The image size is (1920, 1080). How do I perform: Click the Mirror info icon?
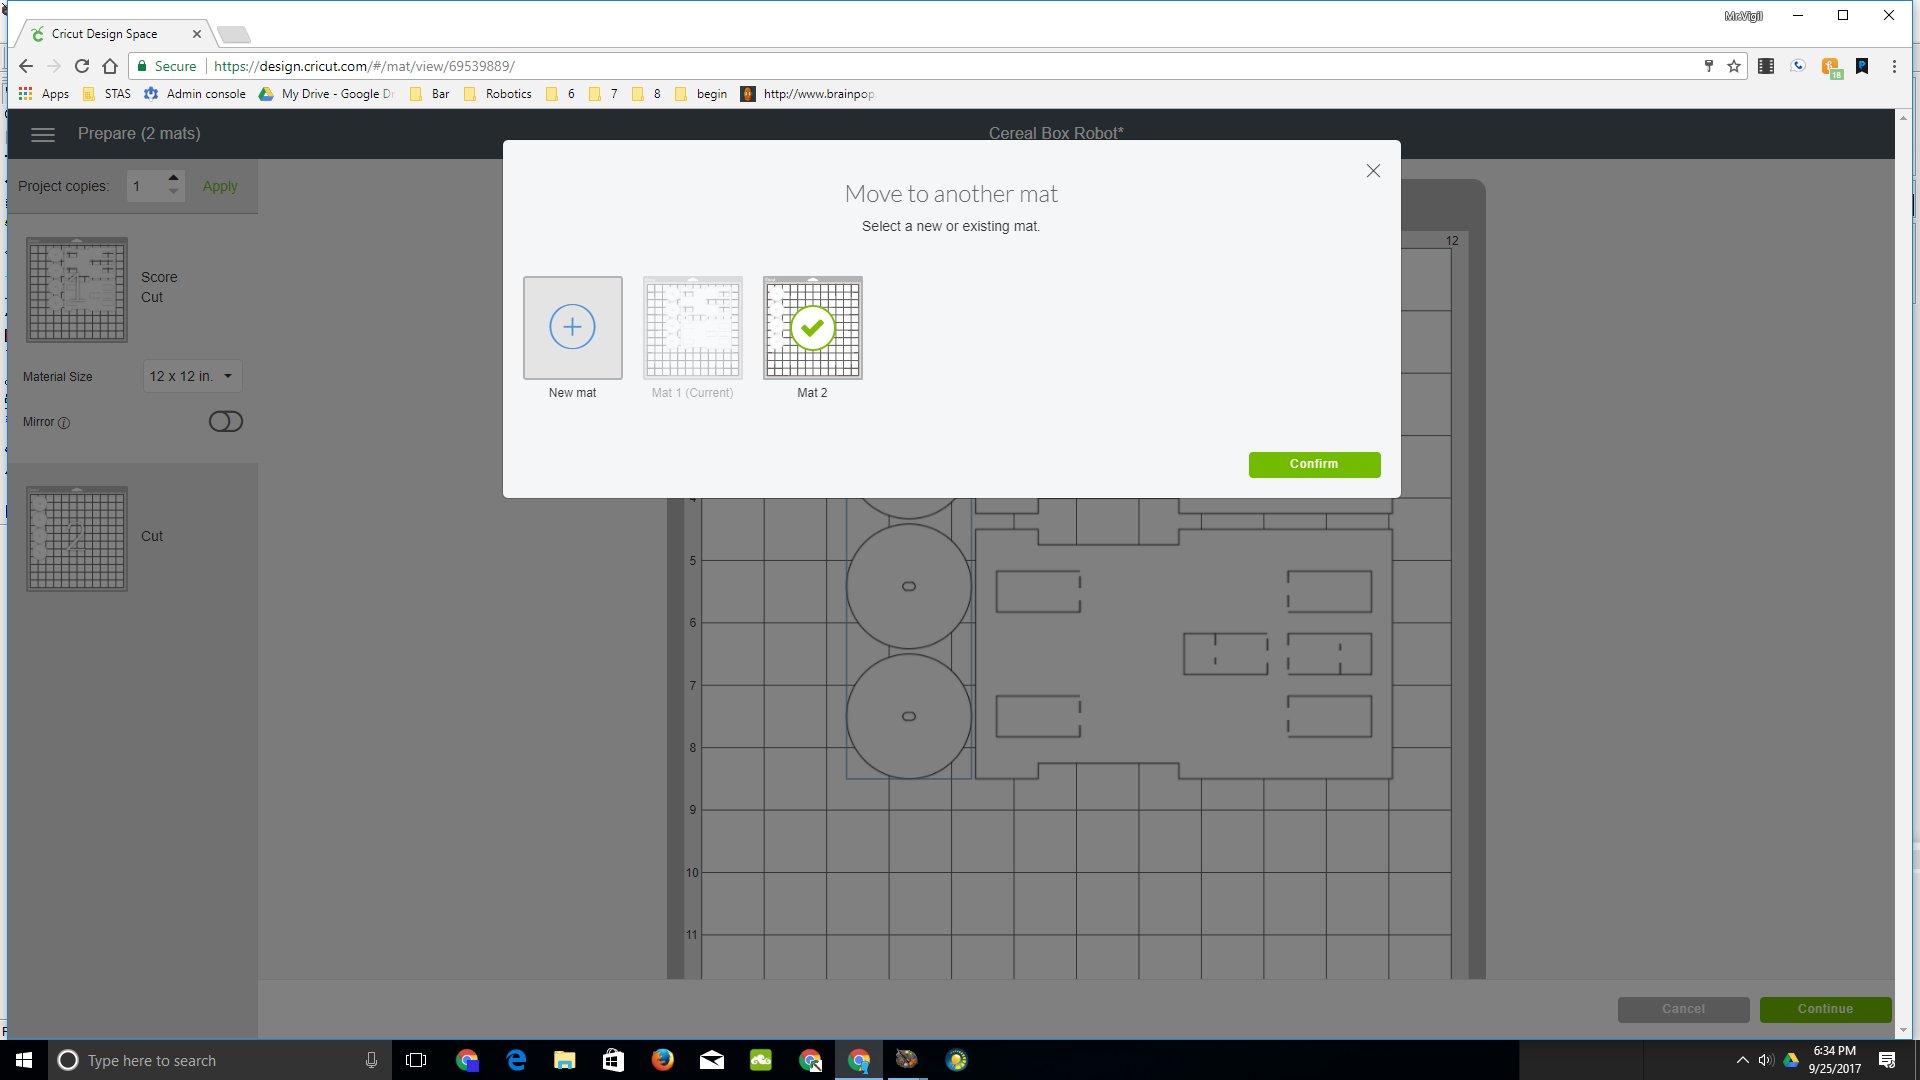tap(64, 422)
